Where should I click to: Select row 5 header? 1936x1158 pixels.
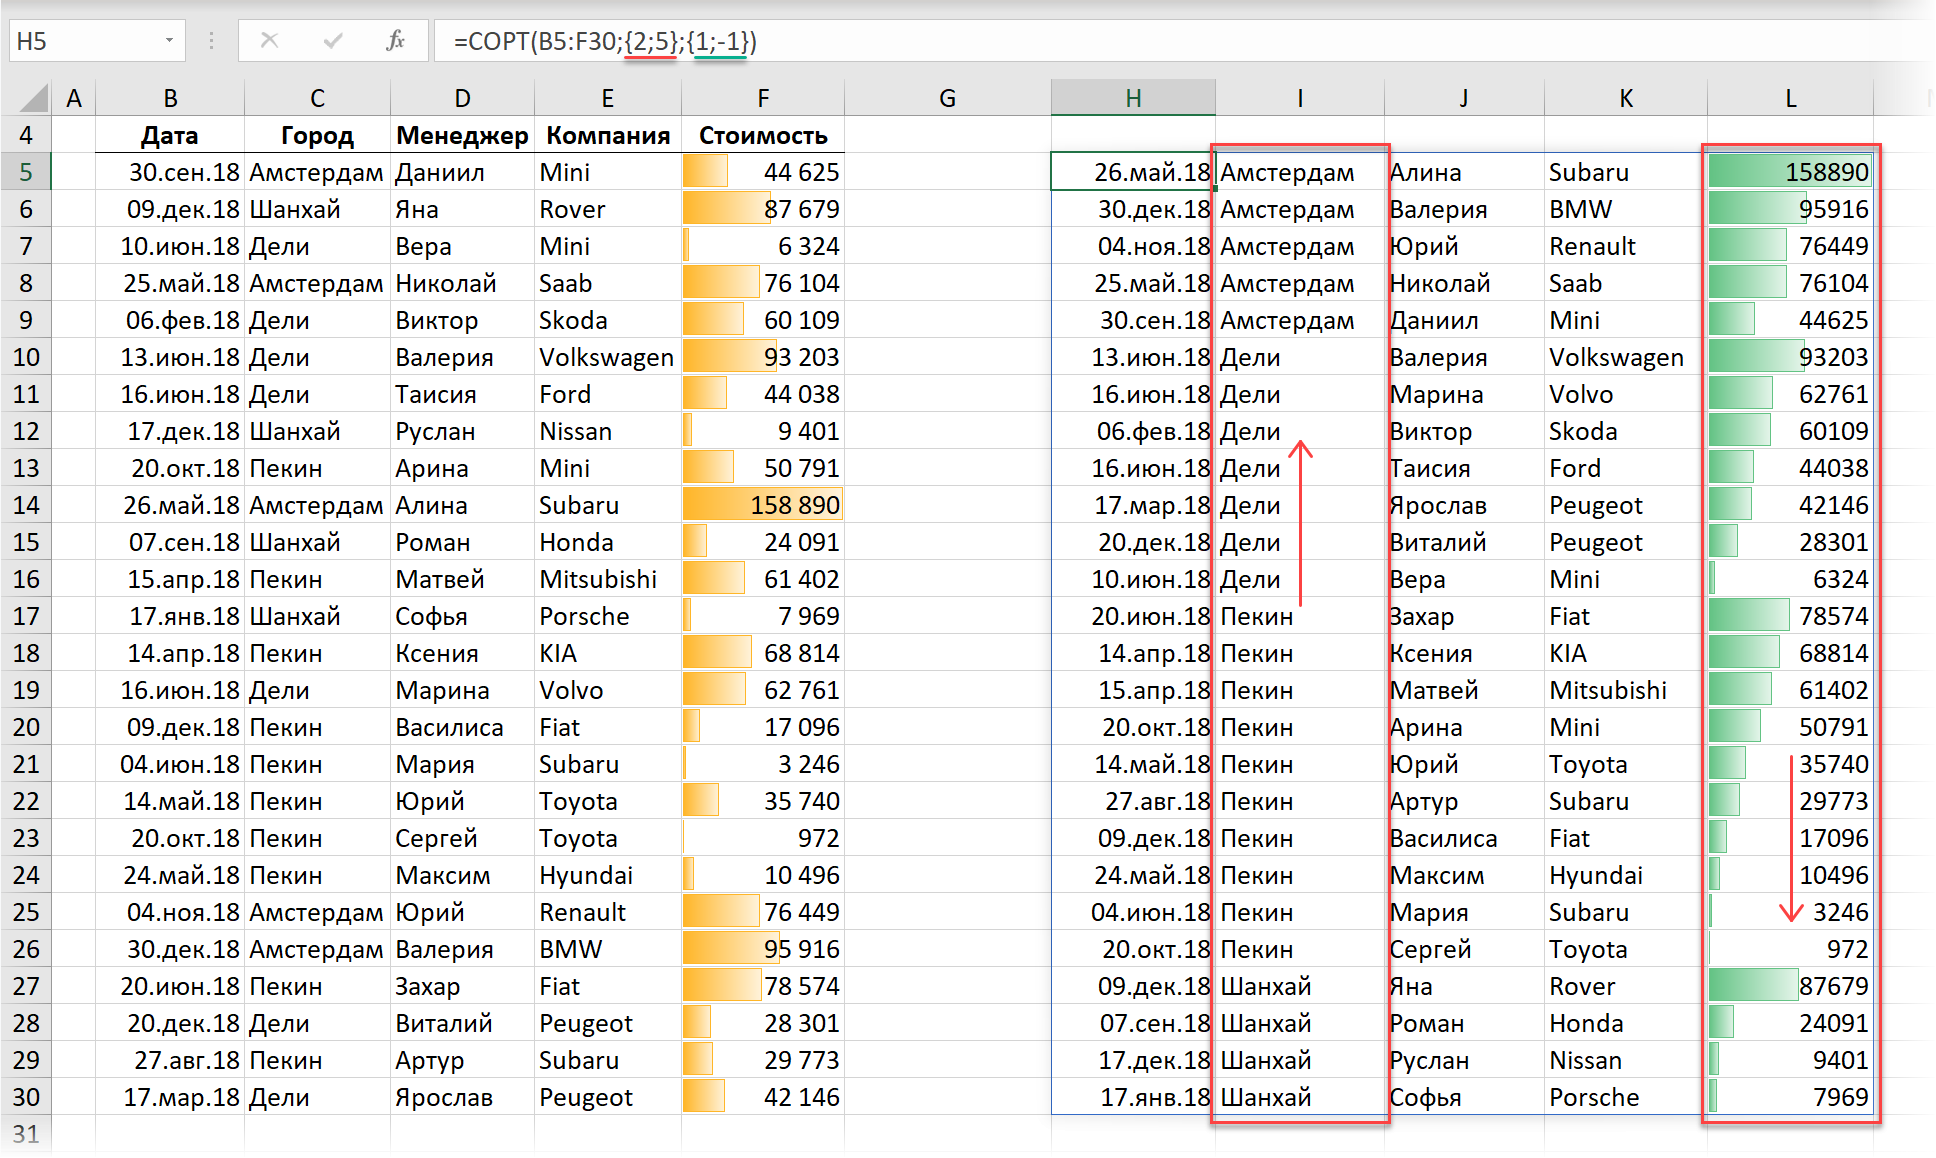pos(26,172)
